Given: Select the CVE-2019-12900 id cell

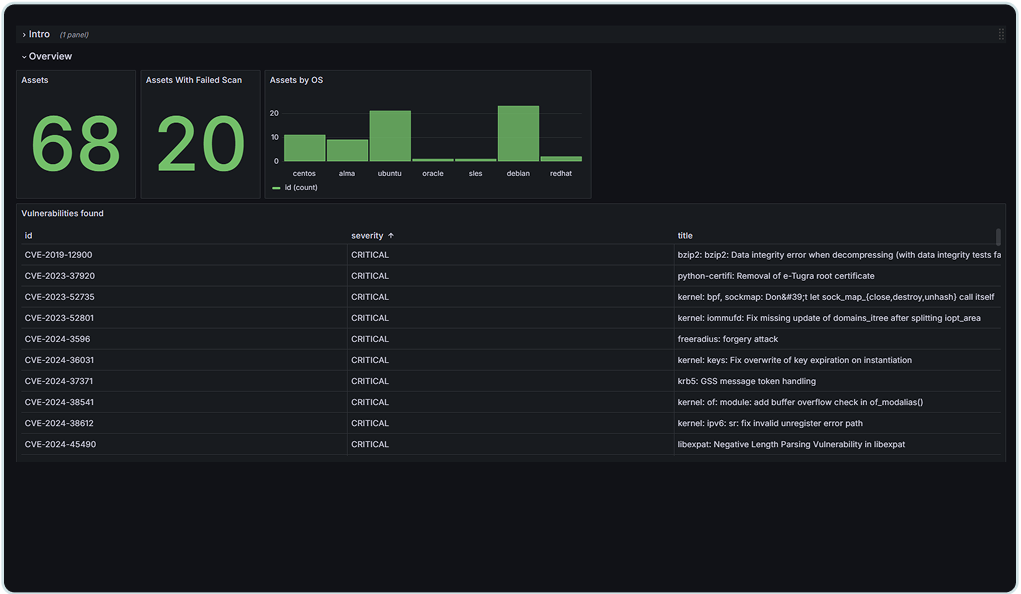Looking at the screenshot, I should tap(58, 255).
